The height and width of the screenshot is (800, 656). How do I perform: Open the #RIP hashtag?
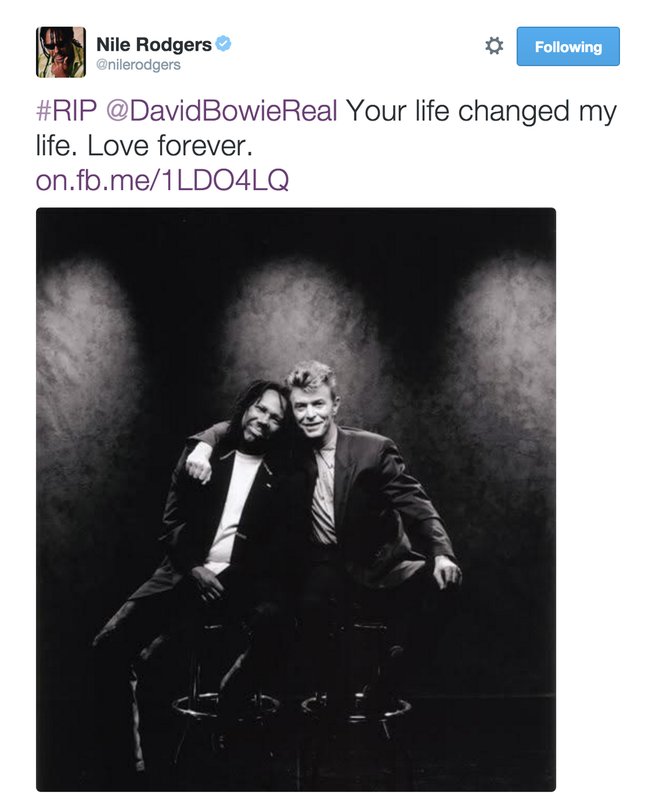point(66,111)
